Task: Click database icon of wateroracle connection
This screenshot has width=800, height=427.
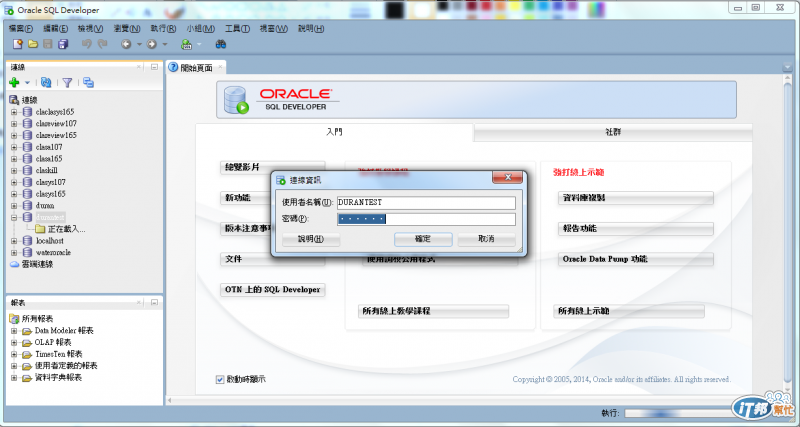Action: pyautogui.click(x=27, y=253)
